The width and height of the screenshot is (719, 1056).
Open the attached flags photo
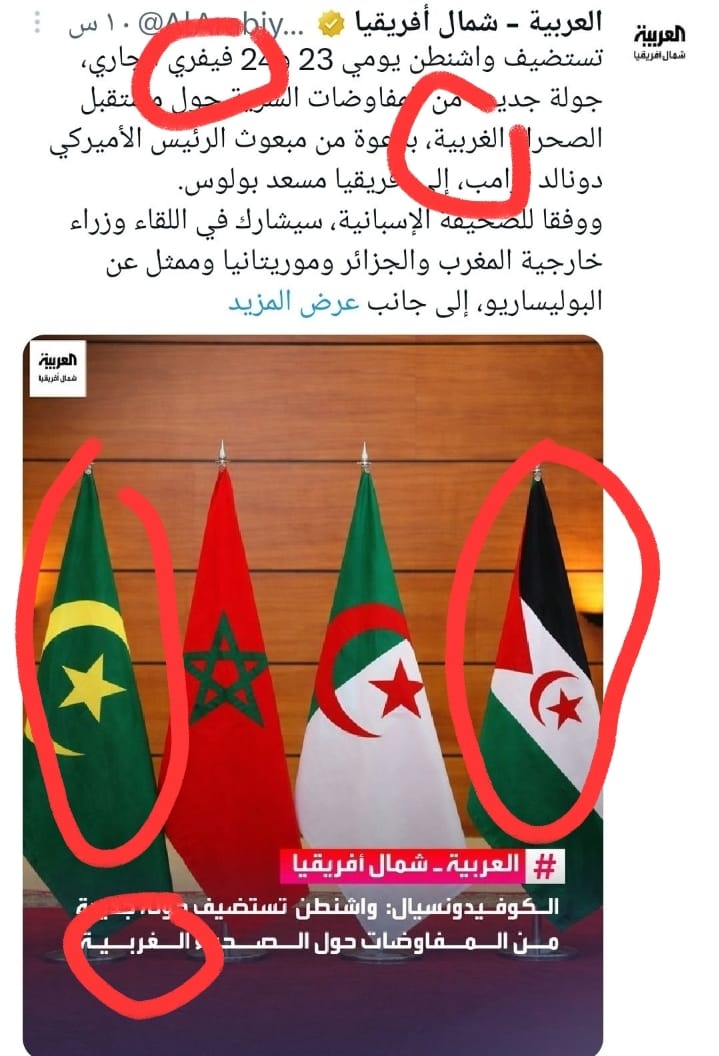313,694
